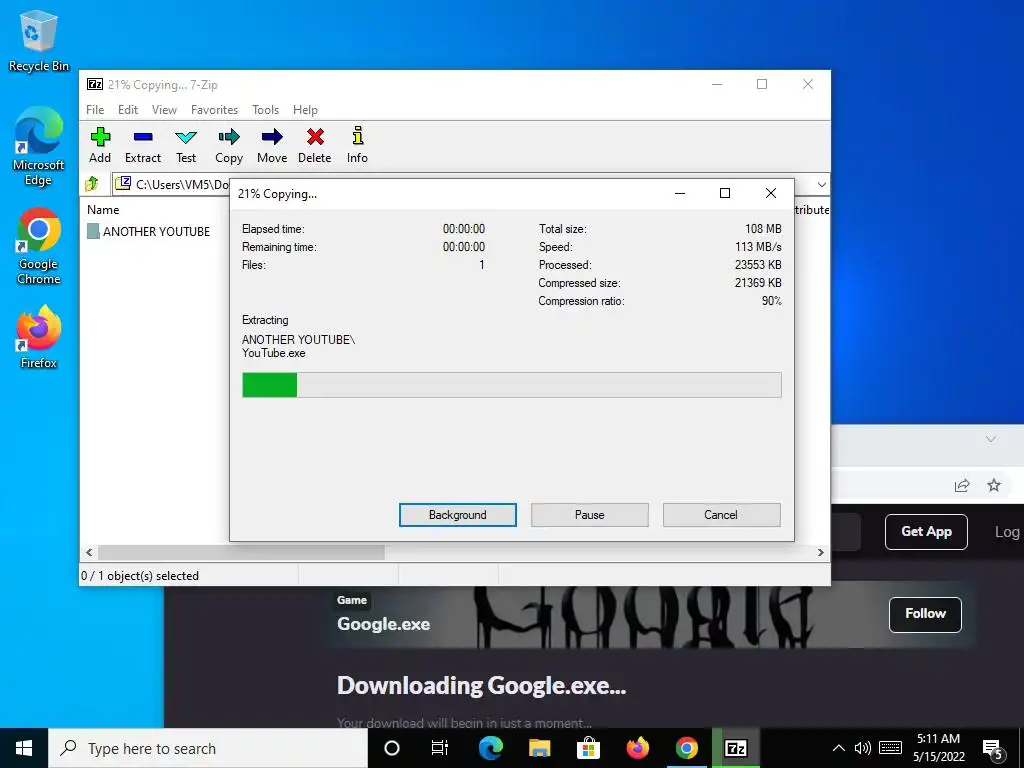Click the Test toolbar icon
Screen dimensions: 1024x768
coord(185,145)
